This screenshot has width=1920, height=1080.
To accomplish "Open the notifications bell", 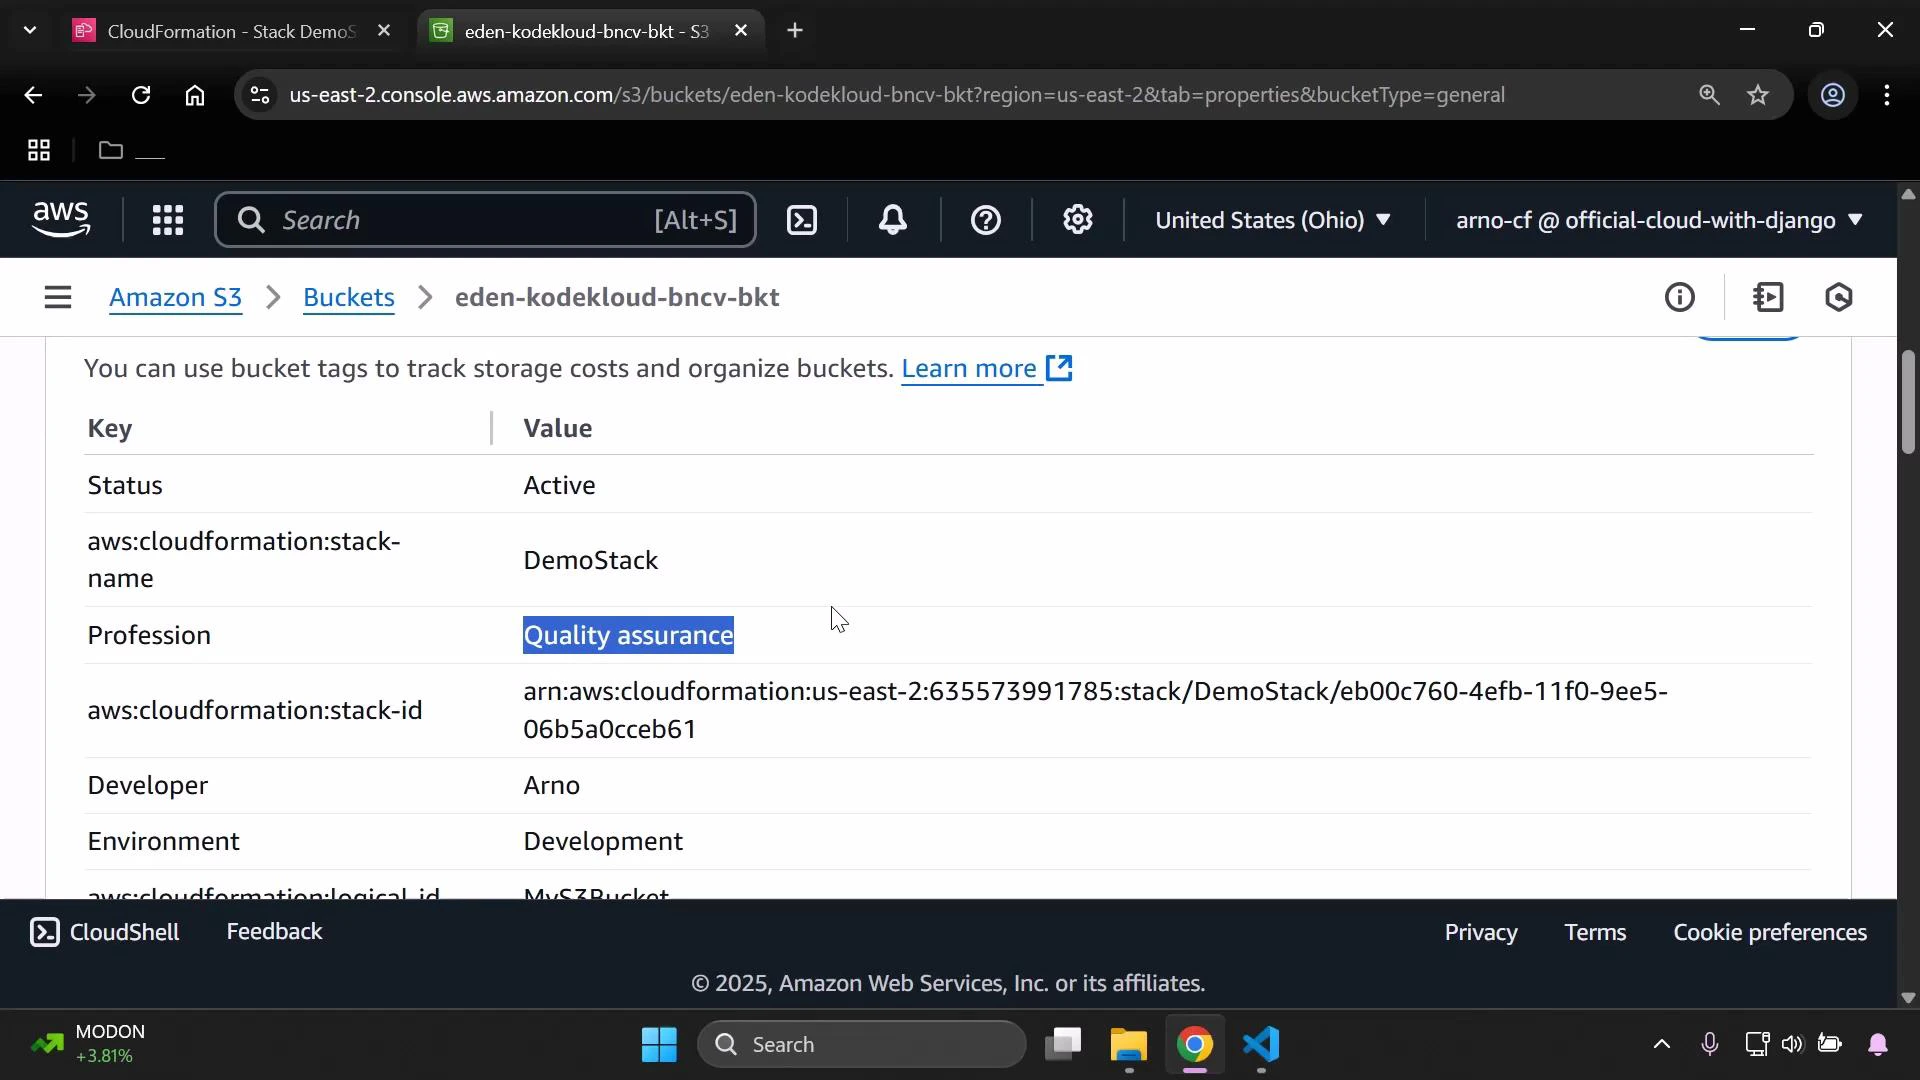I will pyautogui.click(x=893, y=220).
